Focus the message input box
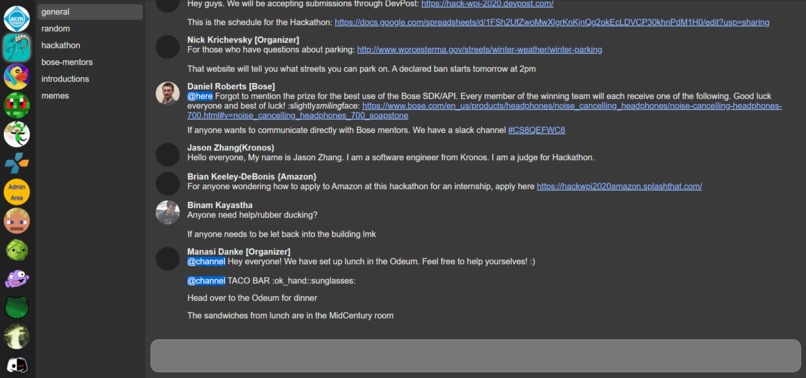Viewport: 806px width, 378px height. tap(475, 355)
